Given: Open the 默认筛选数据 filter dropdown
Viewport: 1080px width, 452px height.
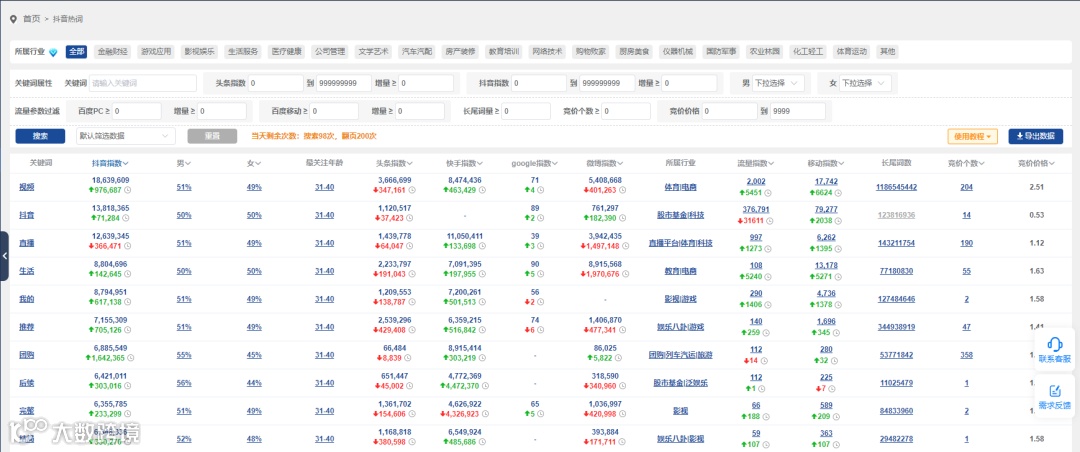Looking at the screenshot, I should tap(125, 136).
